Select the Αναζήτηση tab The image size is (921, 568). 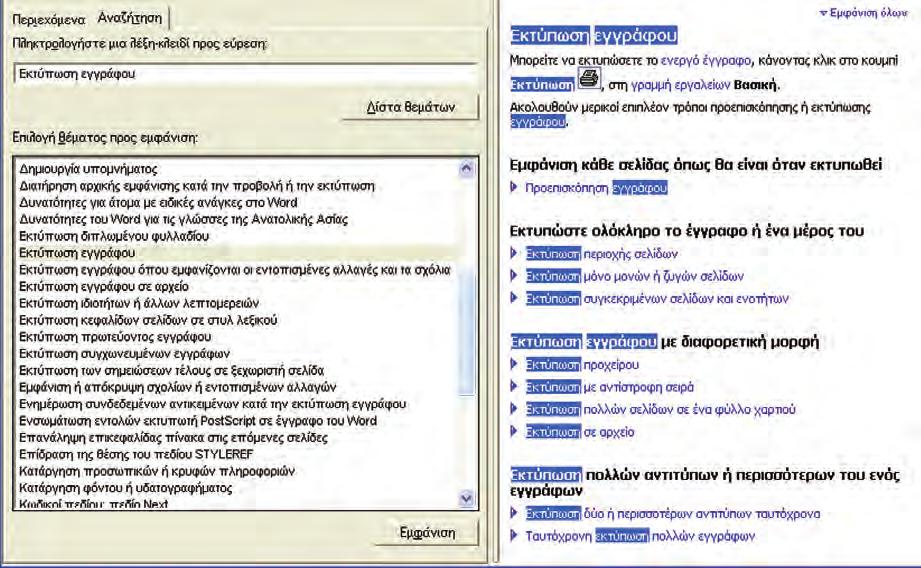point(130,18)
